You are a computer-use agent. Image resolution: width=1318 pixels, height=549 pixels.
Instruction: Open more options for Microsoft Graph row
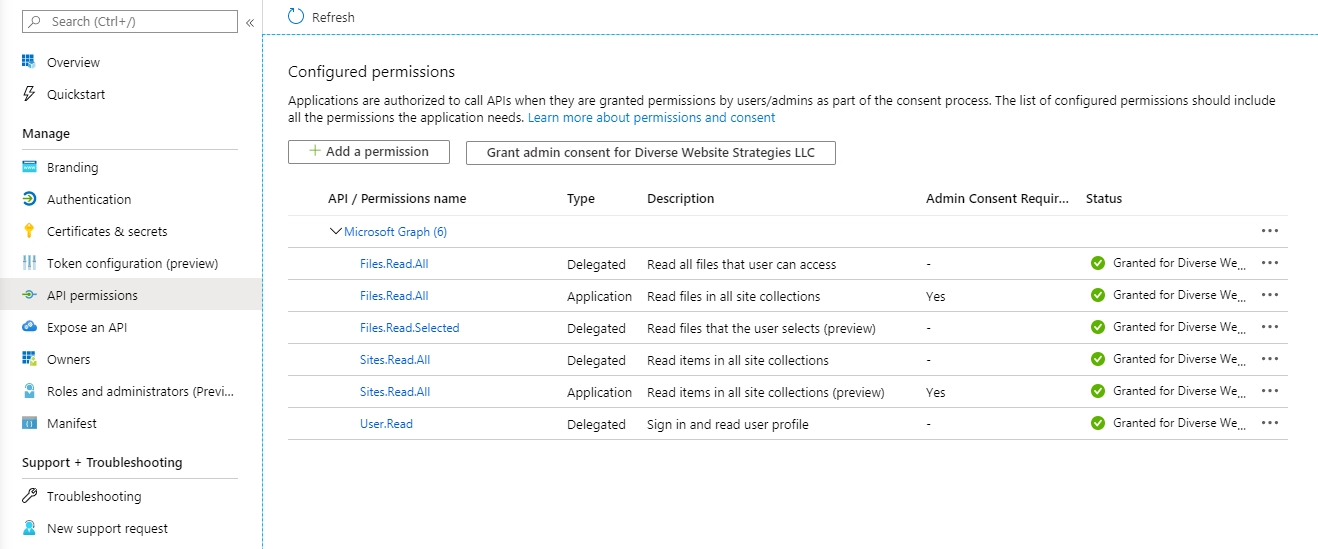(x=1270, y=231)
